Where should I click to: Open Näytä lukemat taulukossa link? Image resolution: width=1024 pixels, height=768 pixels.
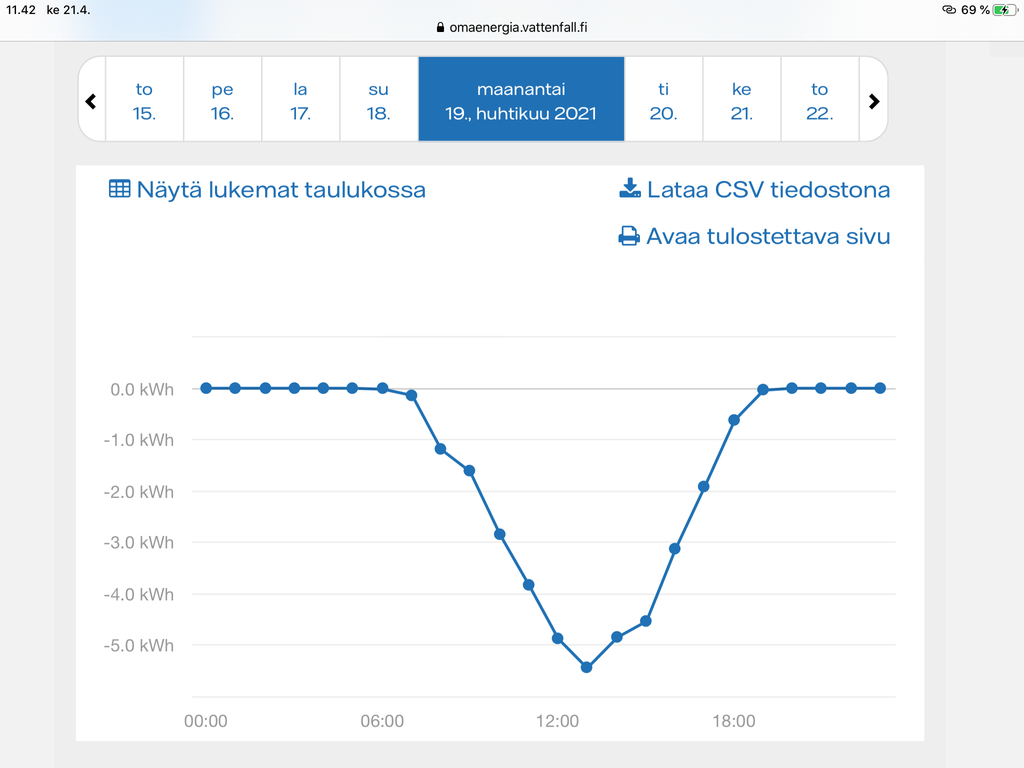point(280,189)
